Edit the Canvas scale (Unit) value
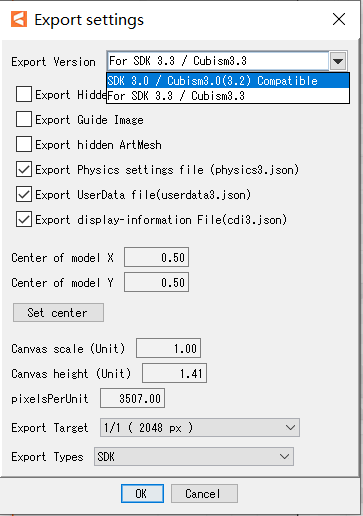Image resolution: width=363 pixels, height=516 pixels. (168, 348)
